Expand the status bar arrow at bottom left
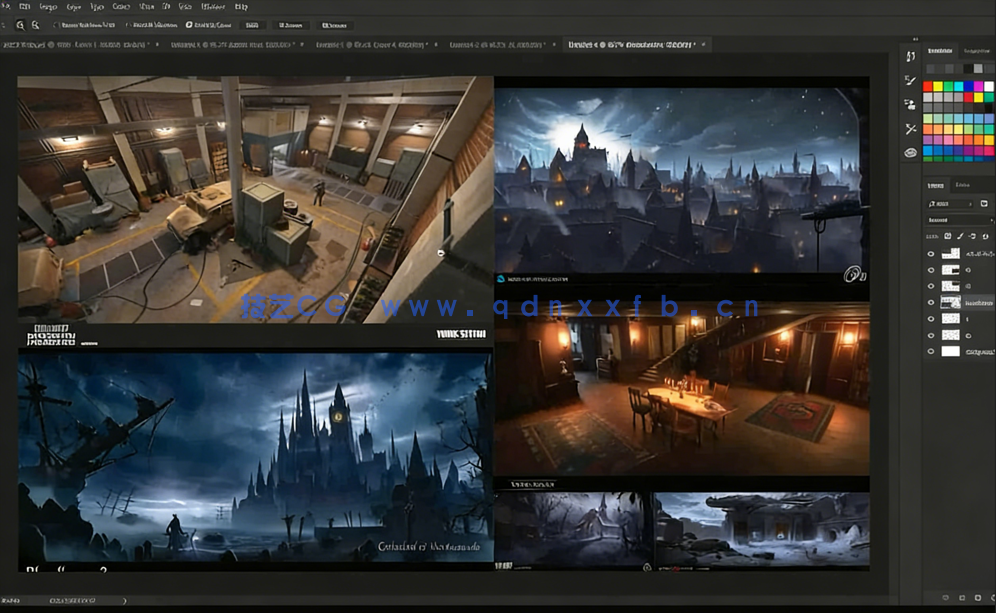 click(x=124, y=601)
